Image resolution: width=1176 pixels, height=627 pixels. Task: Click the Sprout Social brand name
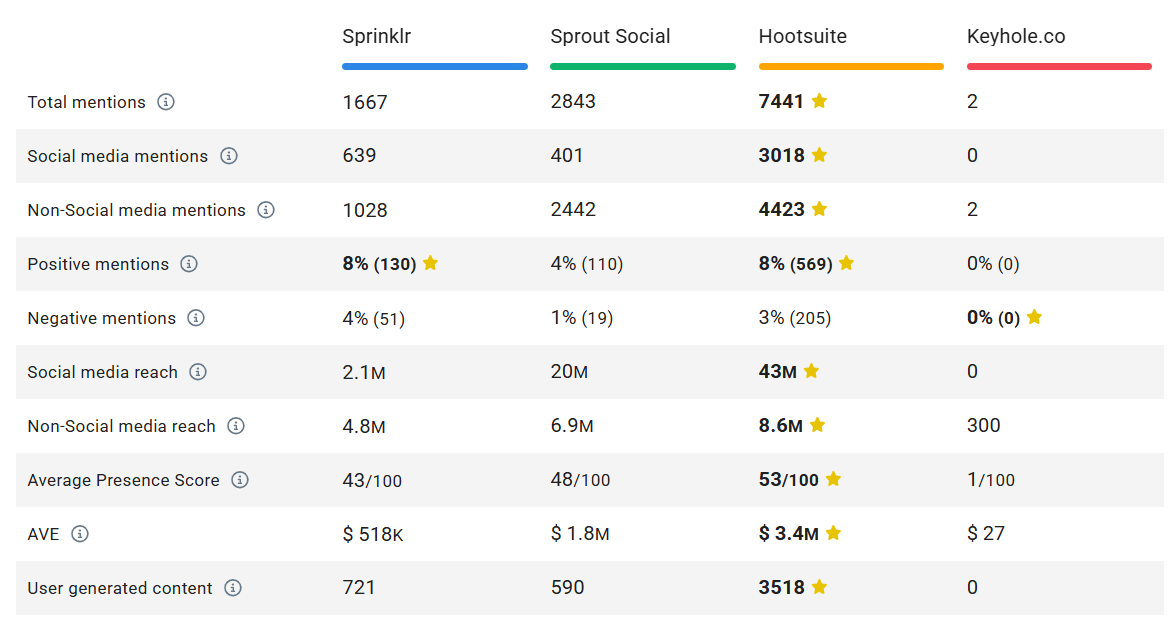(x=610, y=36)
